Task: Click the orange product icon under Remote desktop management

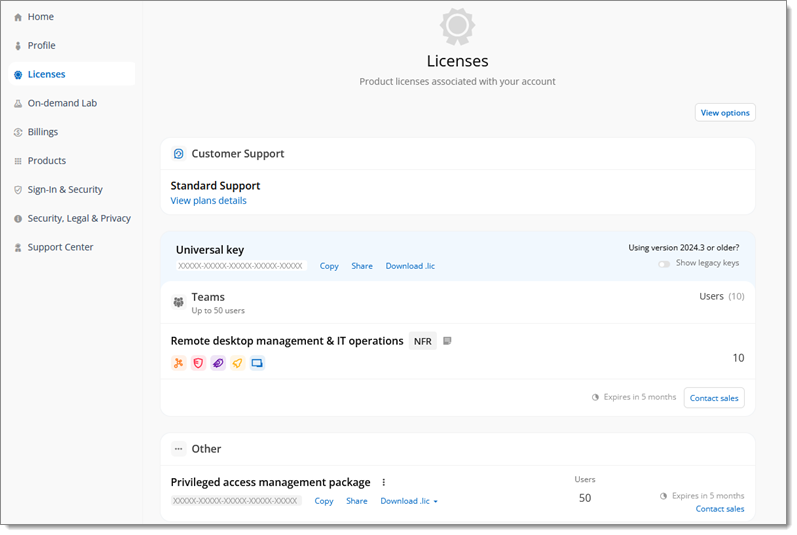Action: 178,363
